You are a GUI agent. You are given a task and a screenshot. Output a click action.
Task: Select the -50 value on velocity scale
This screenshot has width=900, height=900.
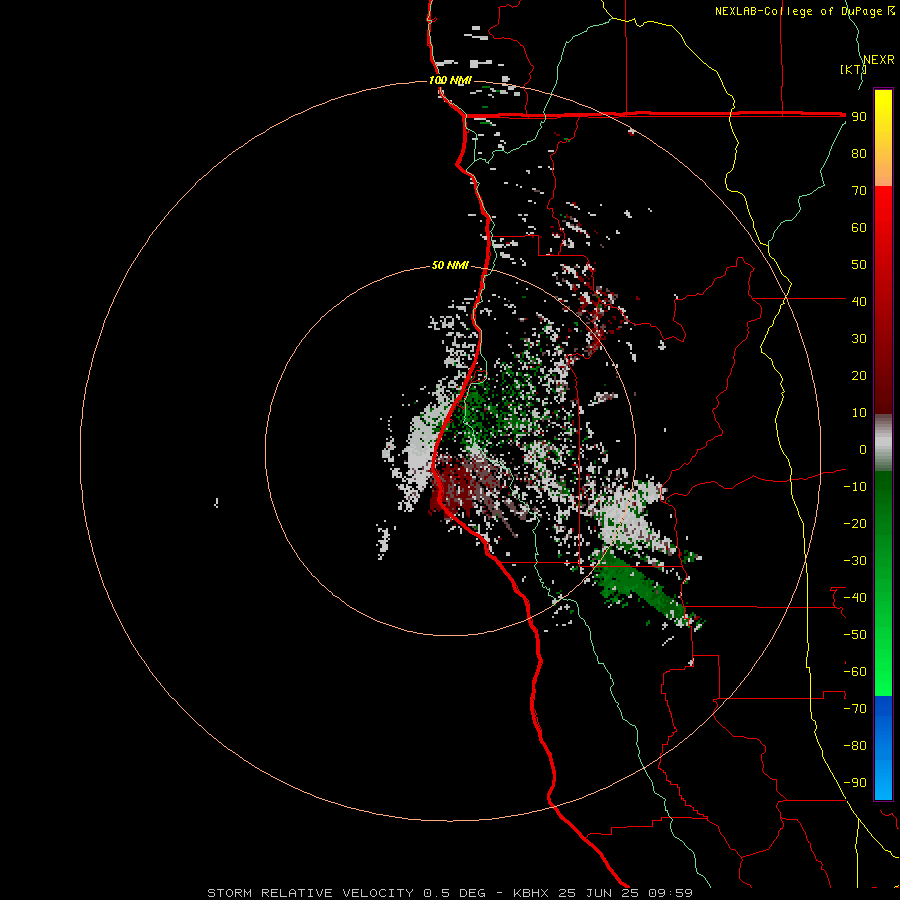point(855,634)
